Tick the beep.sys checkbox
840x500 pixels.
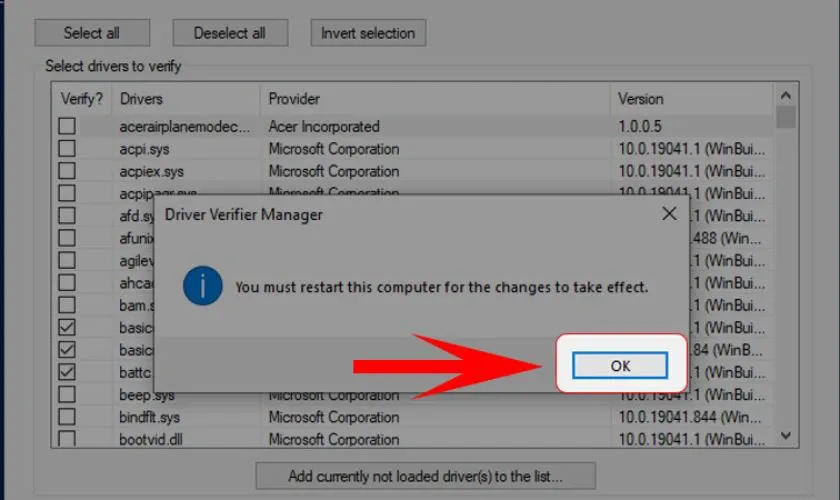point(67,394)
